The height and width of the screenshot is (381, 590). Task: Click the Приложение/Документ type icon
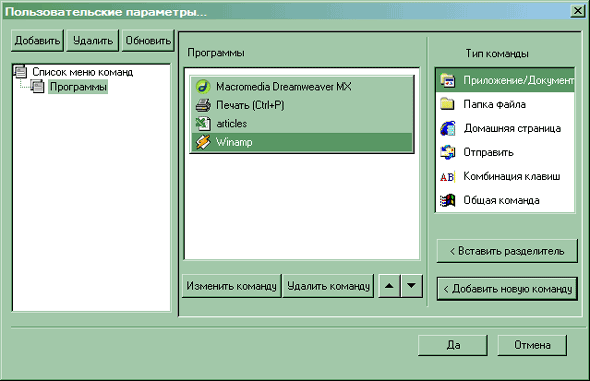point(447,80)
